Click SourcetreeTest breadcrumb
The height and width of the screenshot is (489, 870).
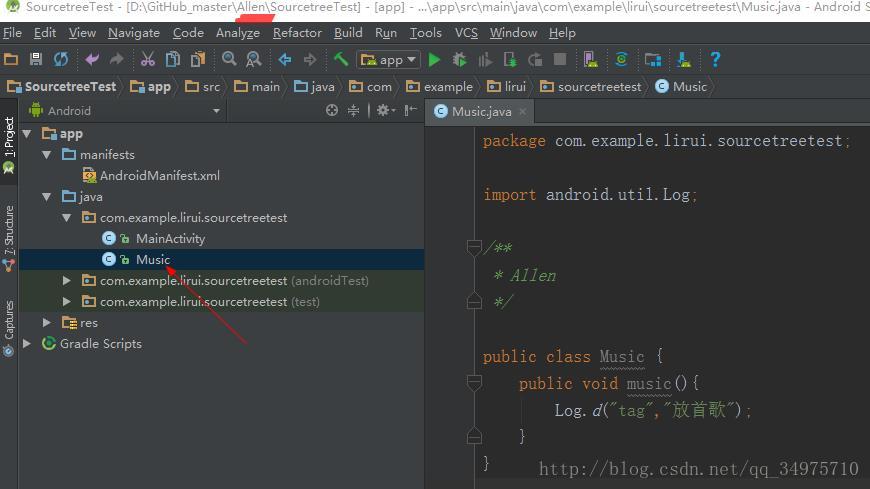coord(62,87)
